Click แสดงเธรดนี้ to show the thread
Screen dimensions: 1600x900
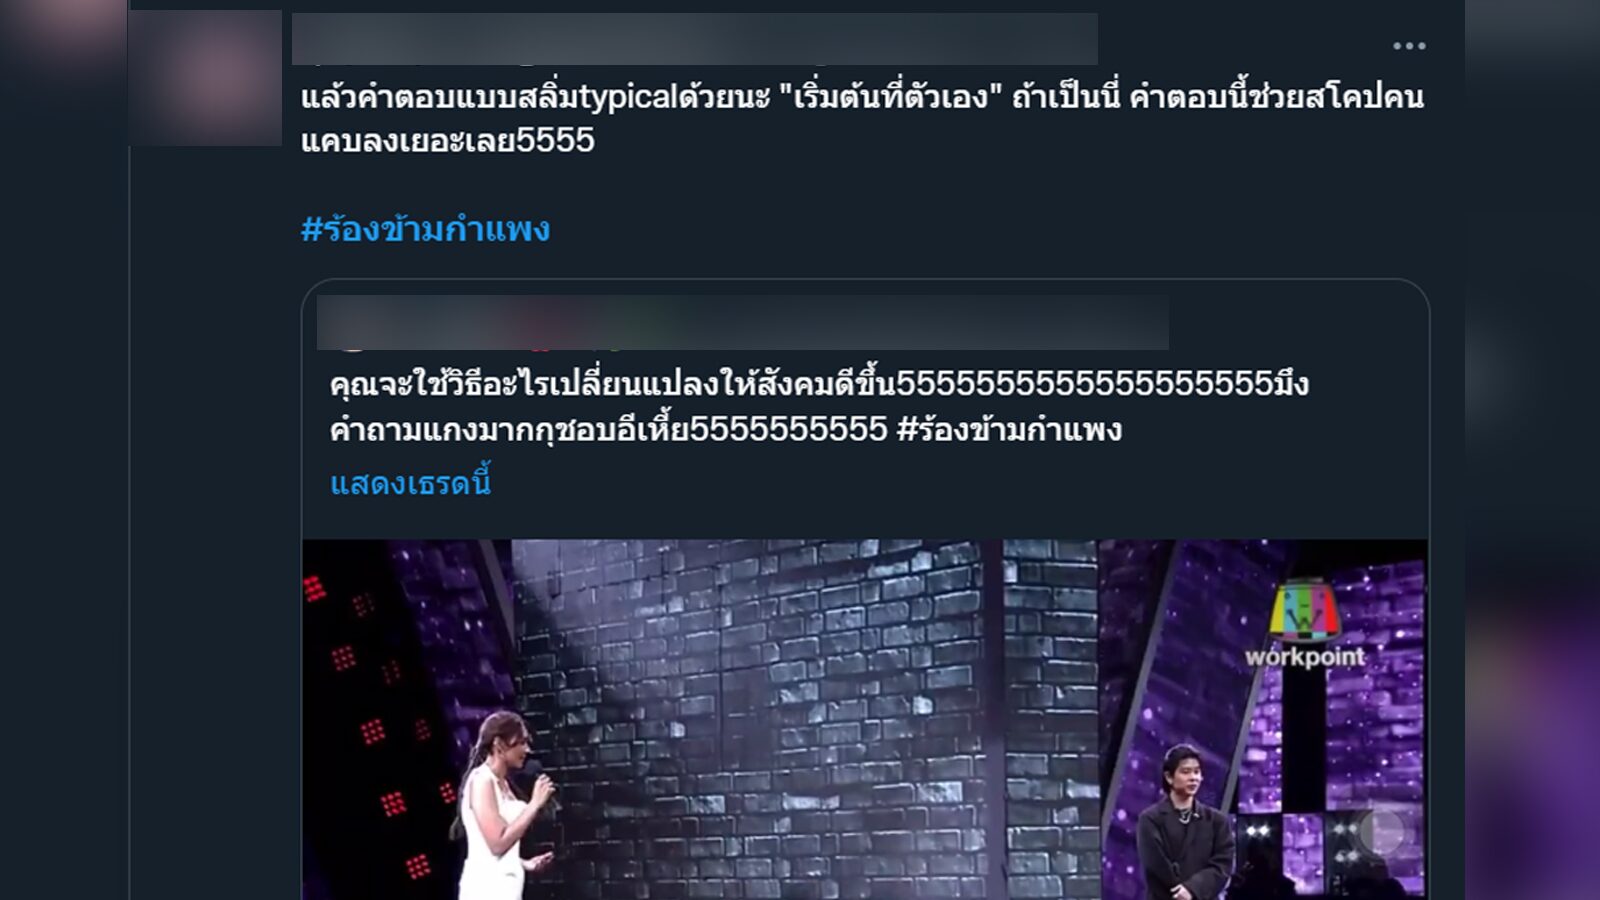410,483
